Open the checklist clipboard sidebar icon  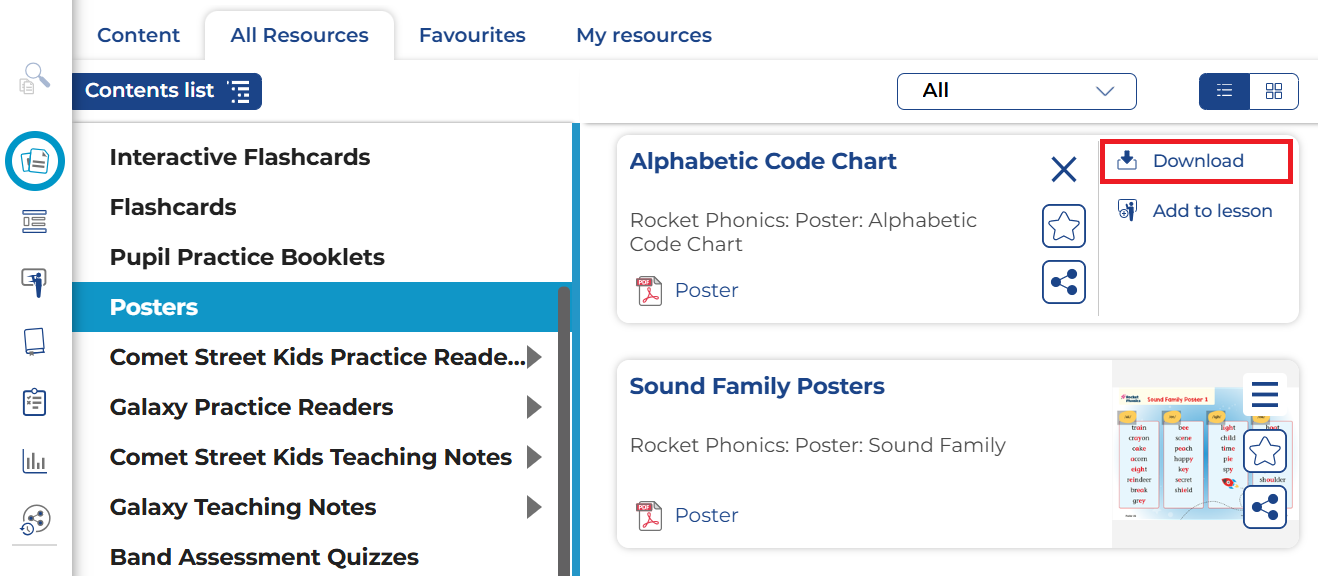click(x=35, y=402)
